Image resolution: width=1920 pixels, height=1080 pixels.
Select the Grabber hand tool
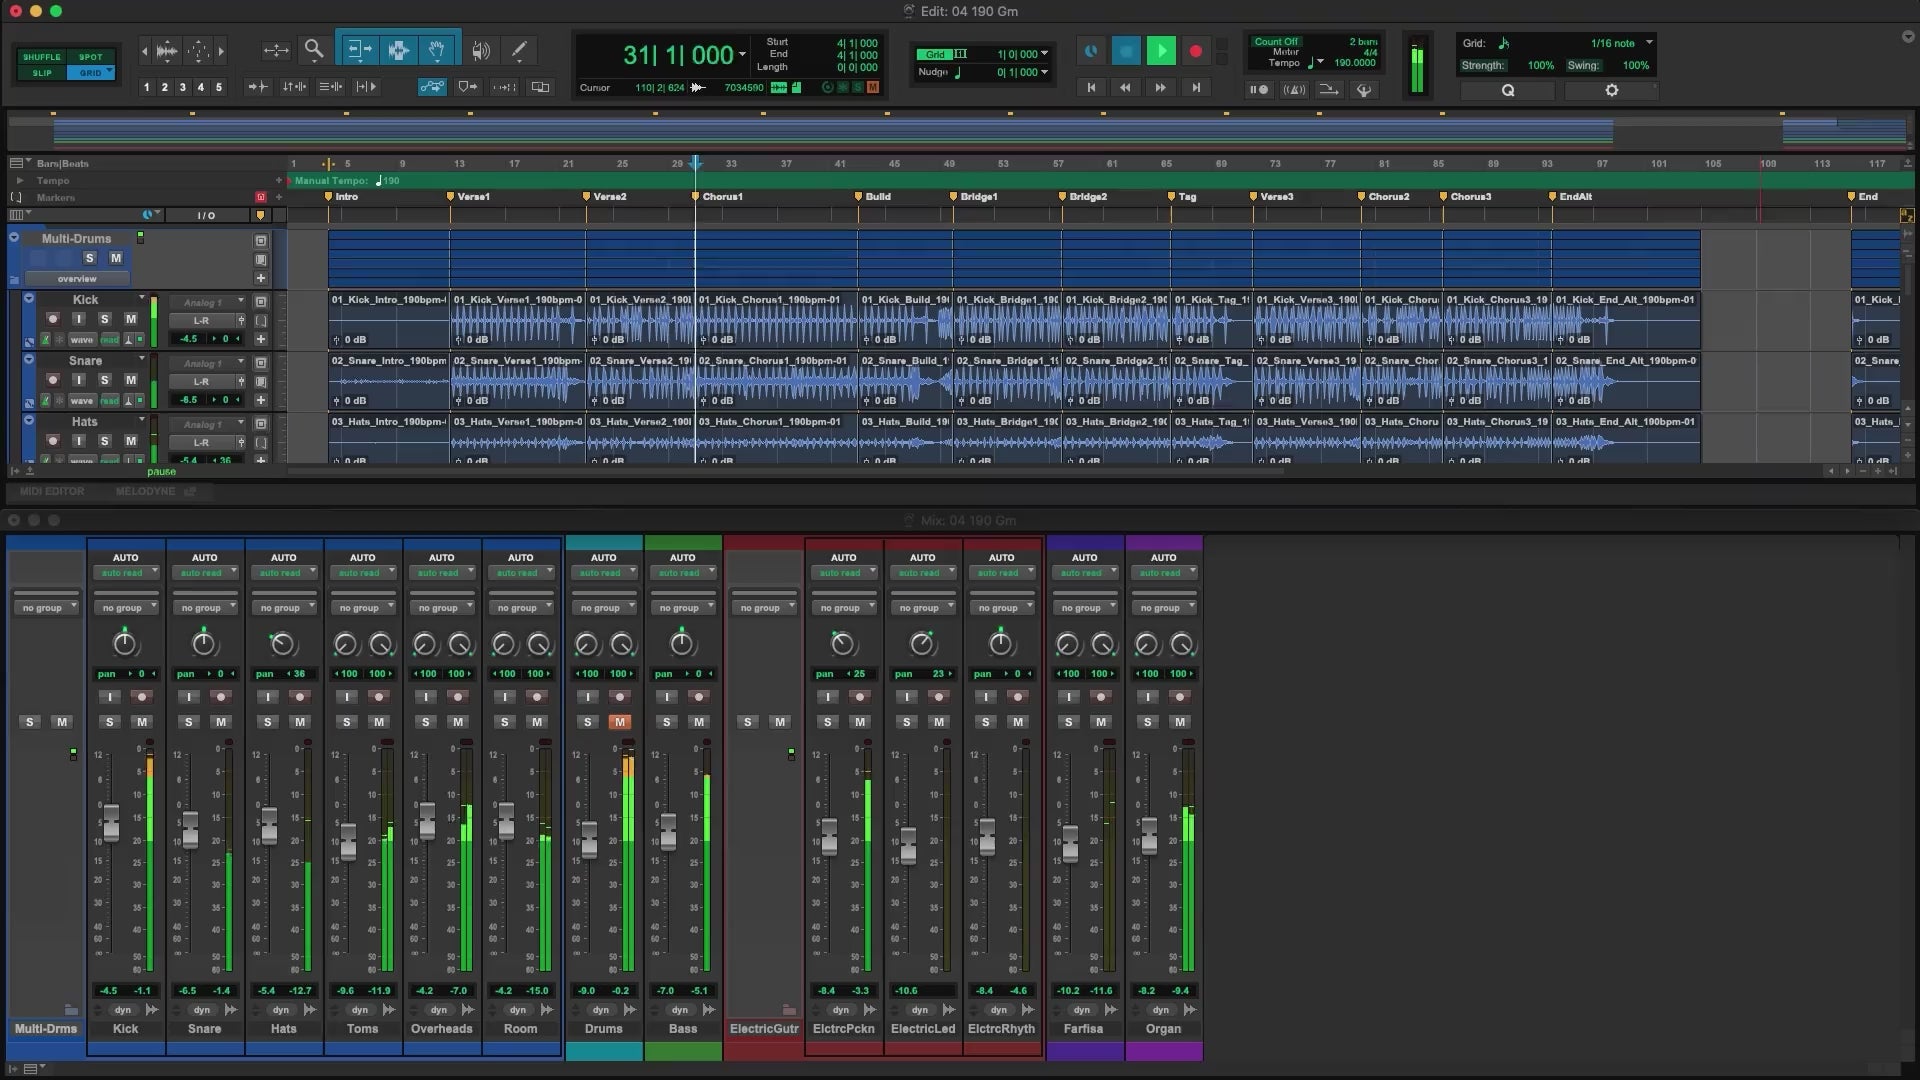pyautogui.click(x=437, y=50)
